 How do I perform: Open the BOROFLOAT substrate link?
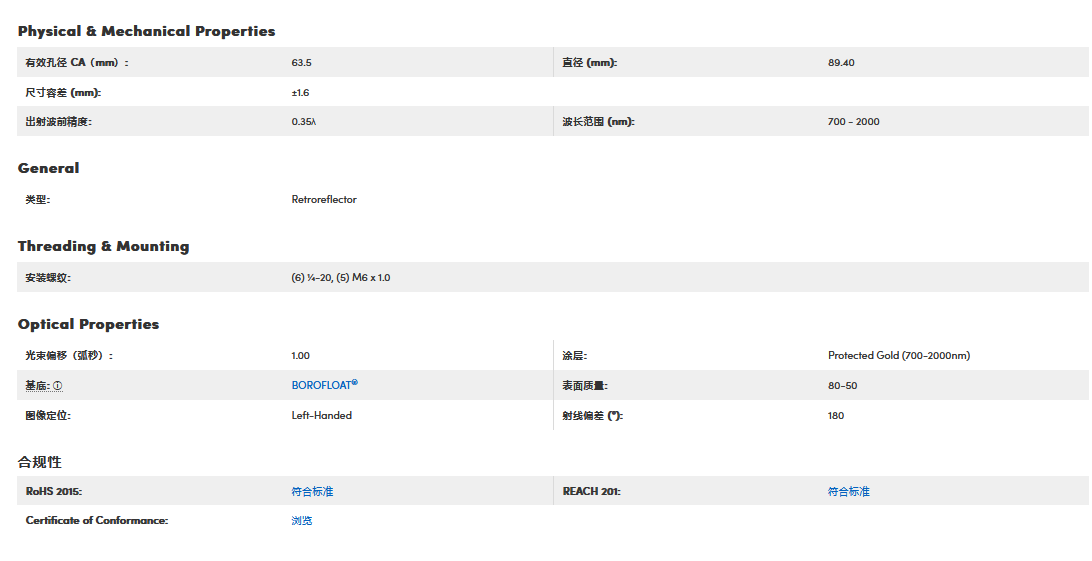[x=324, y=385]
